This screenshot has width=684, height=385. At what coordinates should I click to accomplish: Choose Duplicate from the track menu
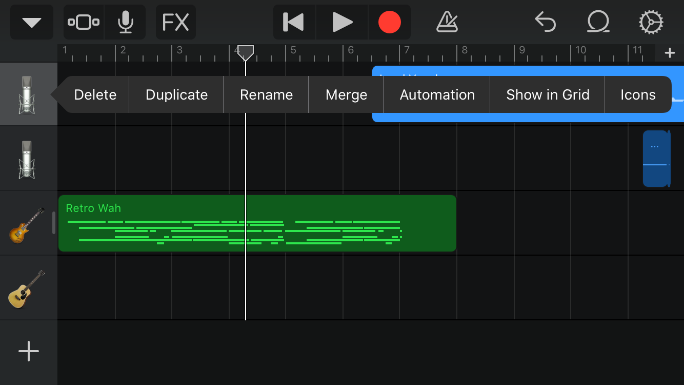coord(177,95)
